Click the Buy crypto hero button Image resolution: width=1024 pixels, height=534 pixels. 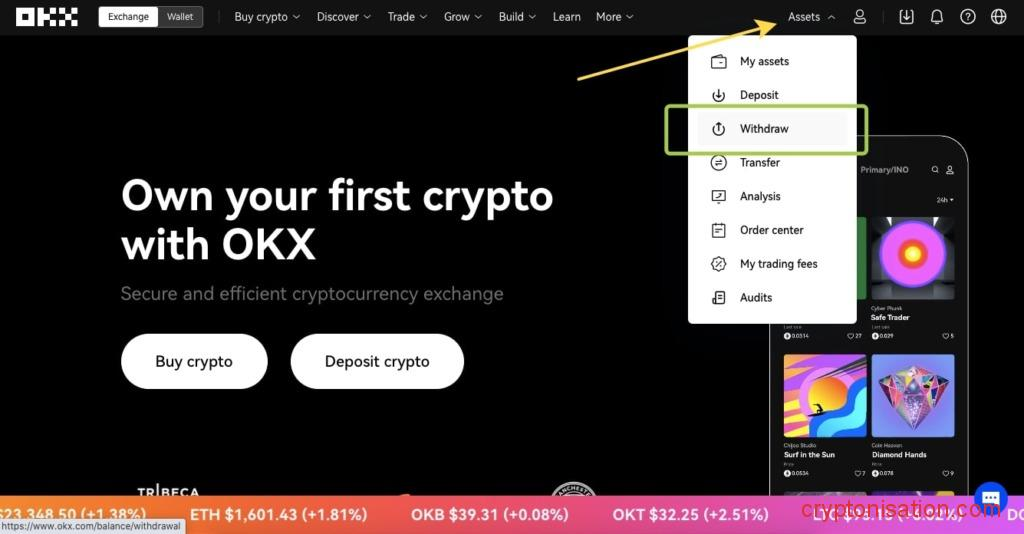194,361
